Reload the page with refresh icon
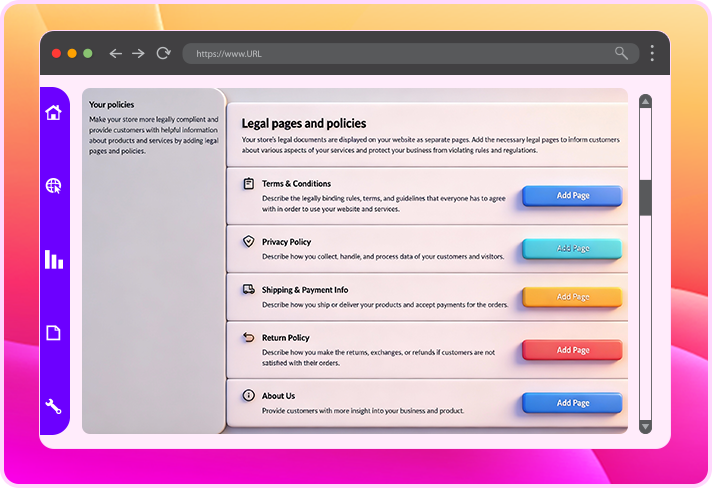The height and width of the screenshot is (488, 712). (x=163, y=53)
